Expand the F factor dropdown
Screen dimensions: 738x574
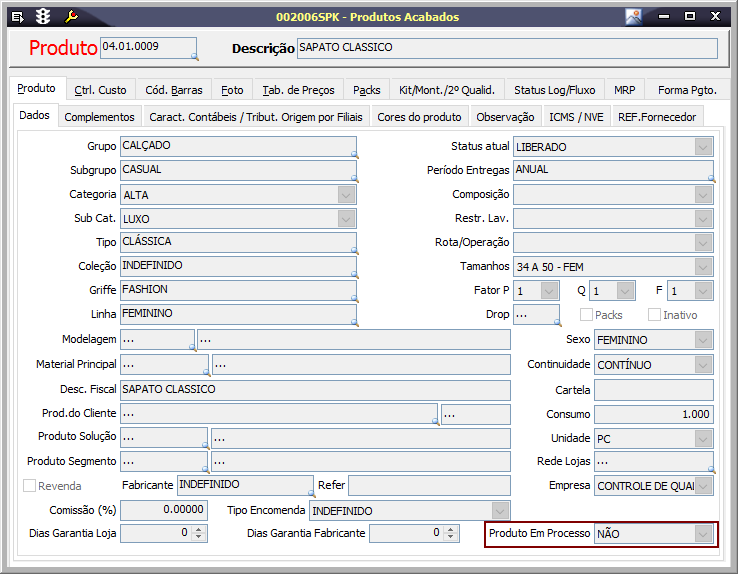tap(703, 291)
